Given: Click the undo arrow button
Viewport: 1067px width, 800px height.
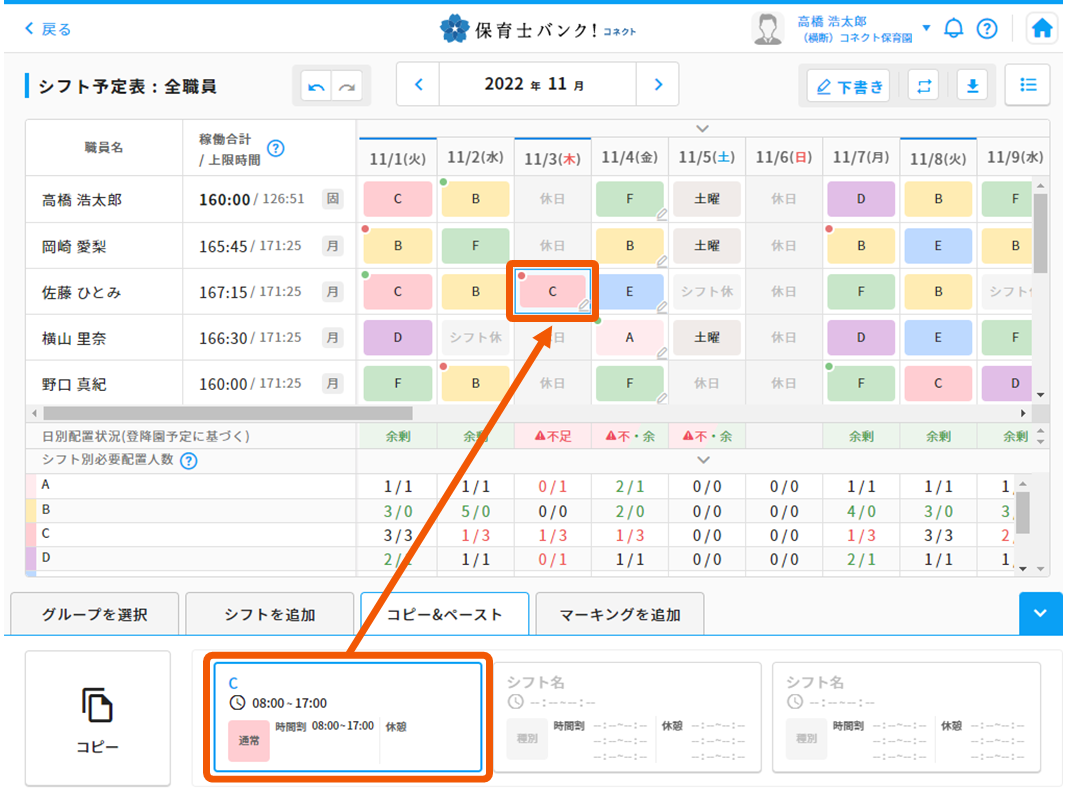Looking at the screenshot, I should (317, 87).
